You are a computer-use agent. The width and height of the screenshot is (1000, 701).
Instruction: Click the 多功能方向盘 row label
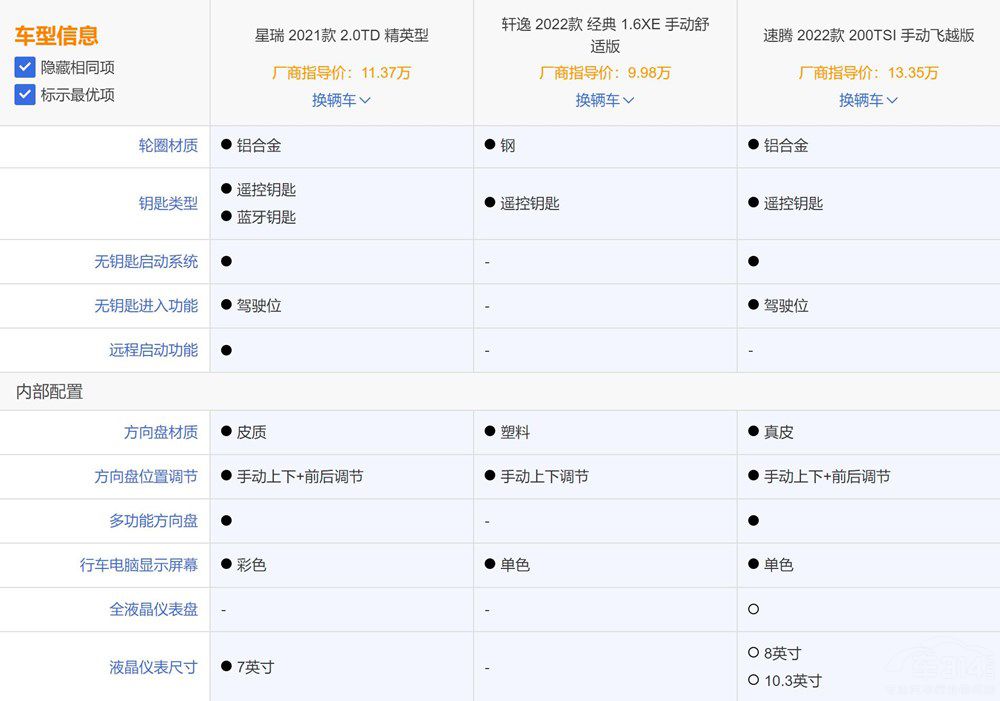click(153, 521)
